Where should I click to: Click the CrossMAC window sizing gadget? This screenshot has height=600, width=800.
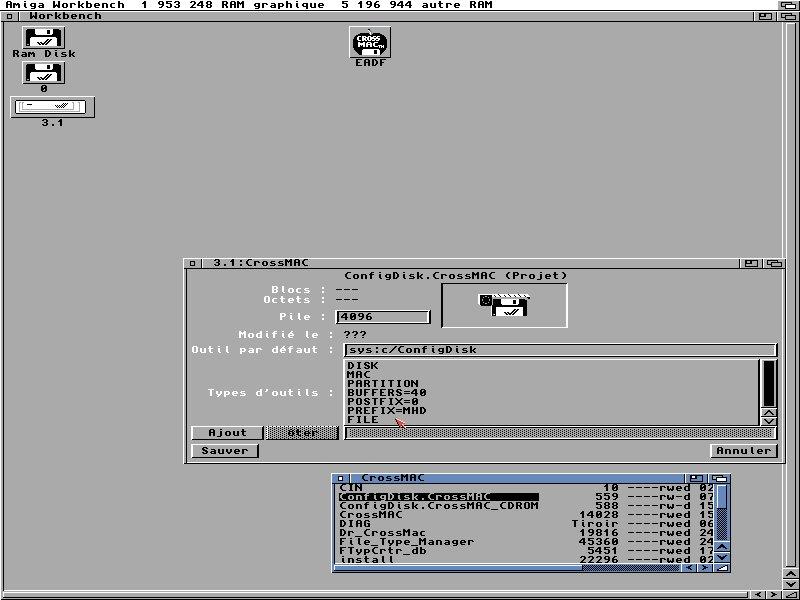722,568
